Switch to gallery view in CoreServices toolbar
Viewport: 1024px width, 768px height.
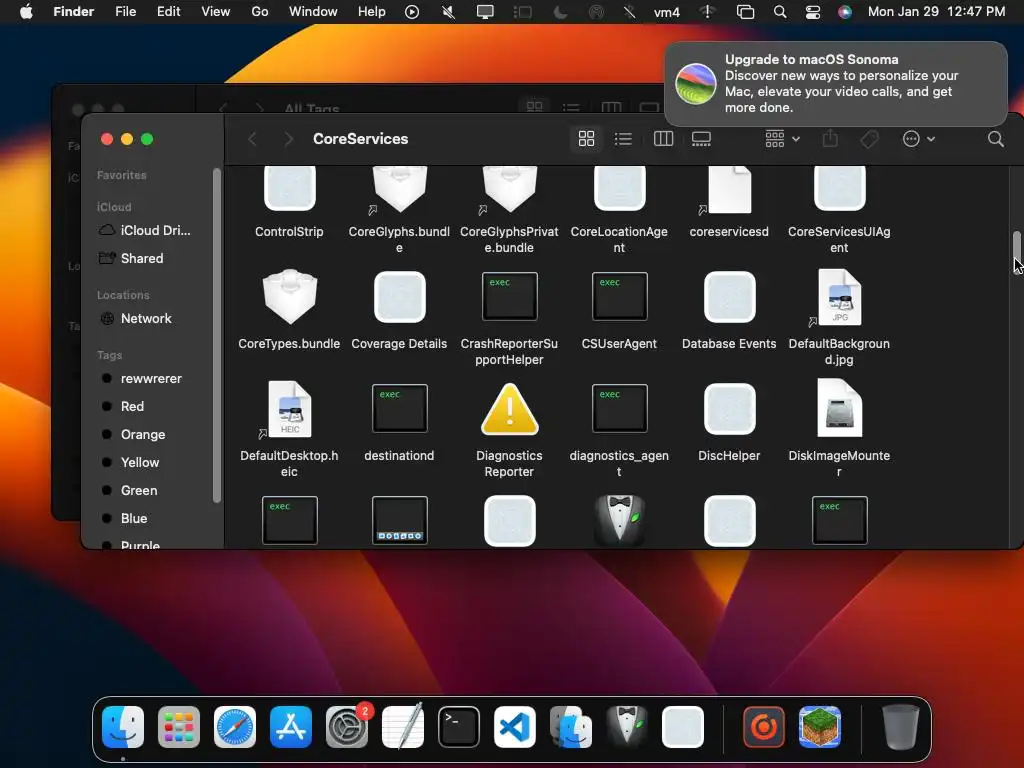tap(701, 138)
